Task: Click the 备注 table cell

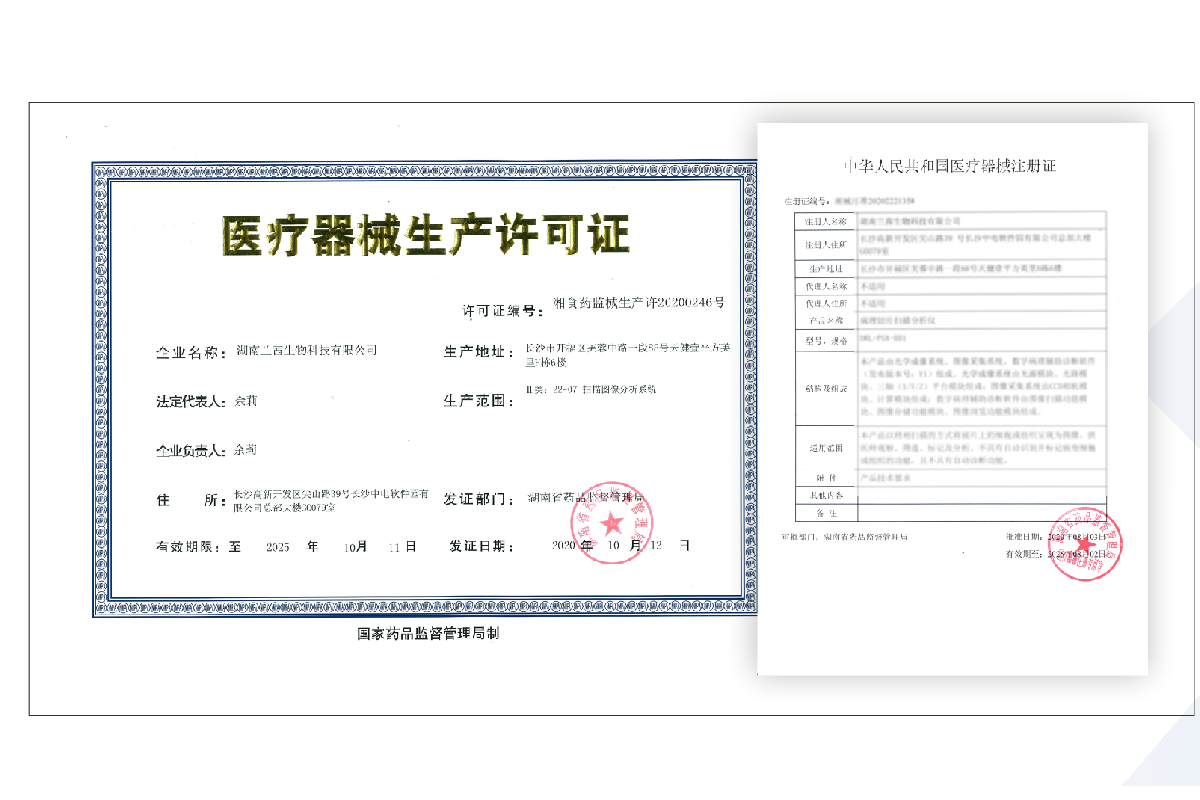Action: click(x=825, y=512)
